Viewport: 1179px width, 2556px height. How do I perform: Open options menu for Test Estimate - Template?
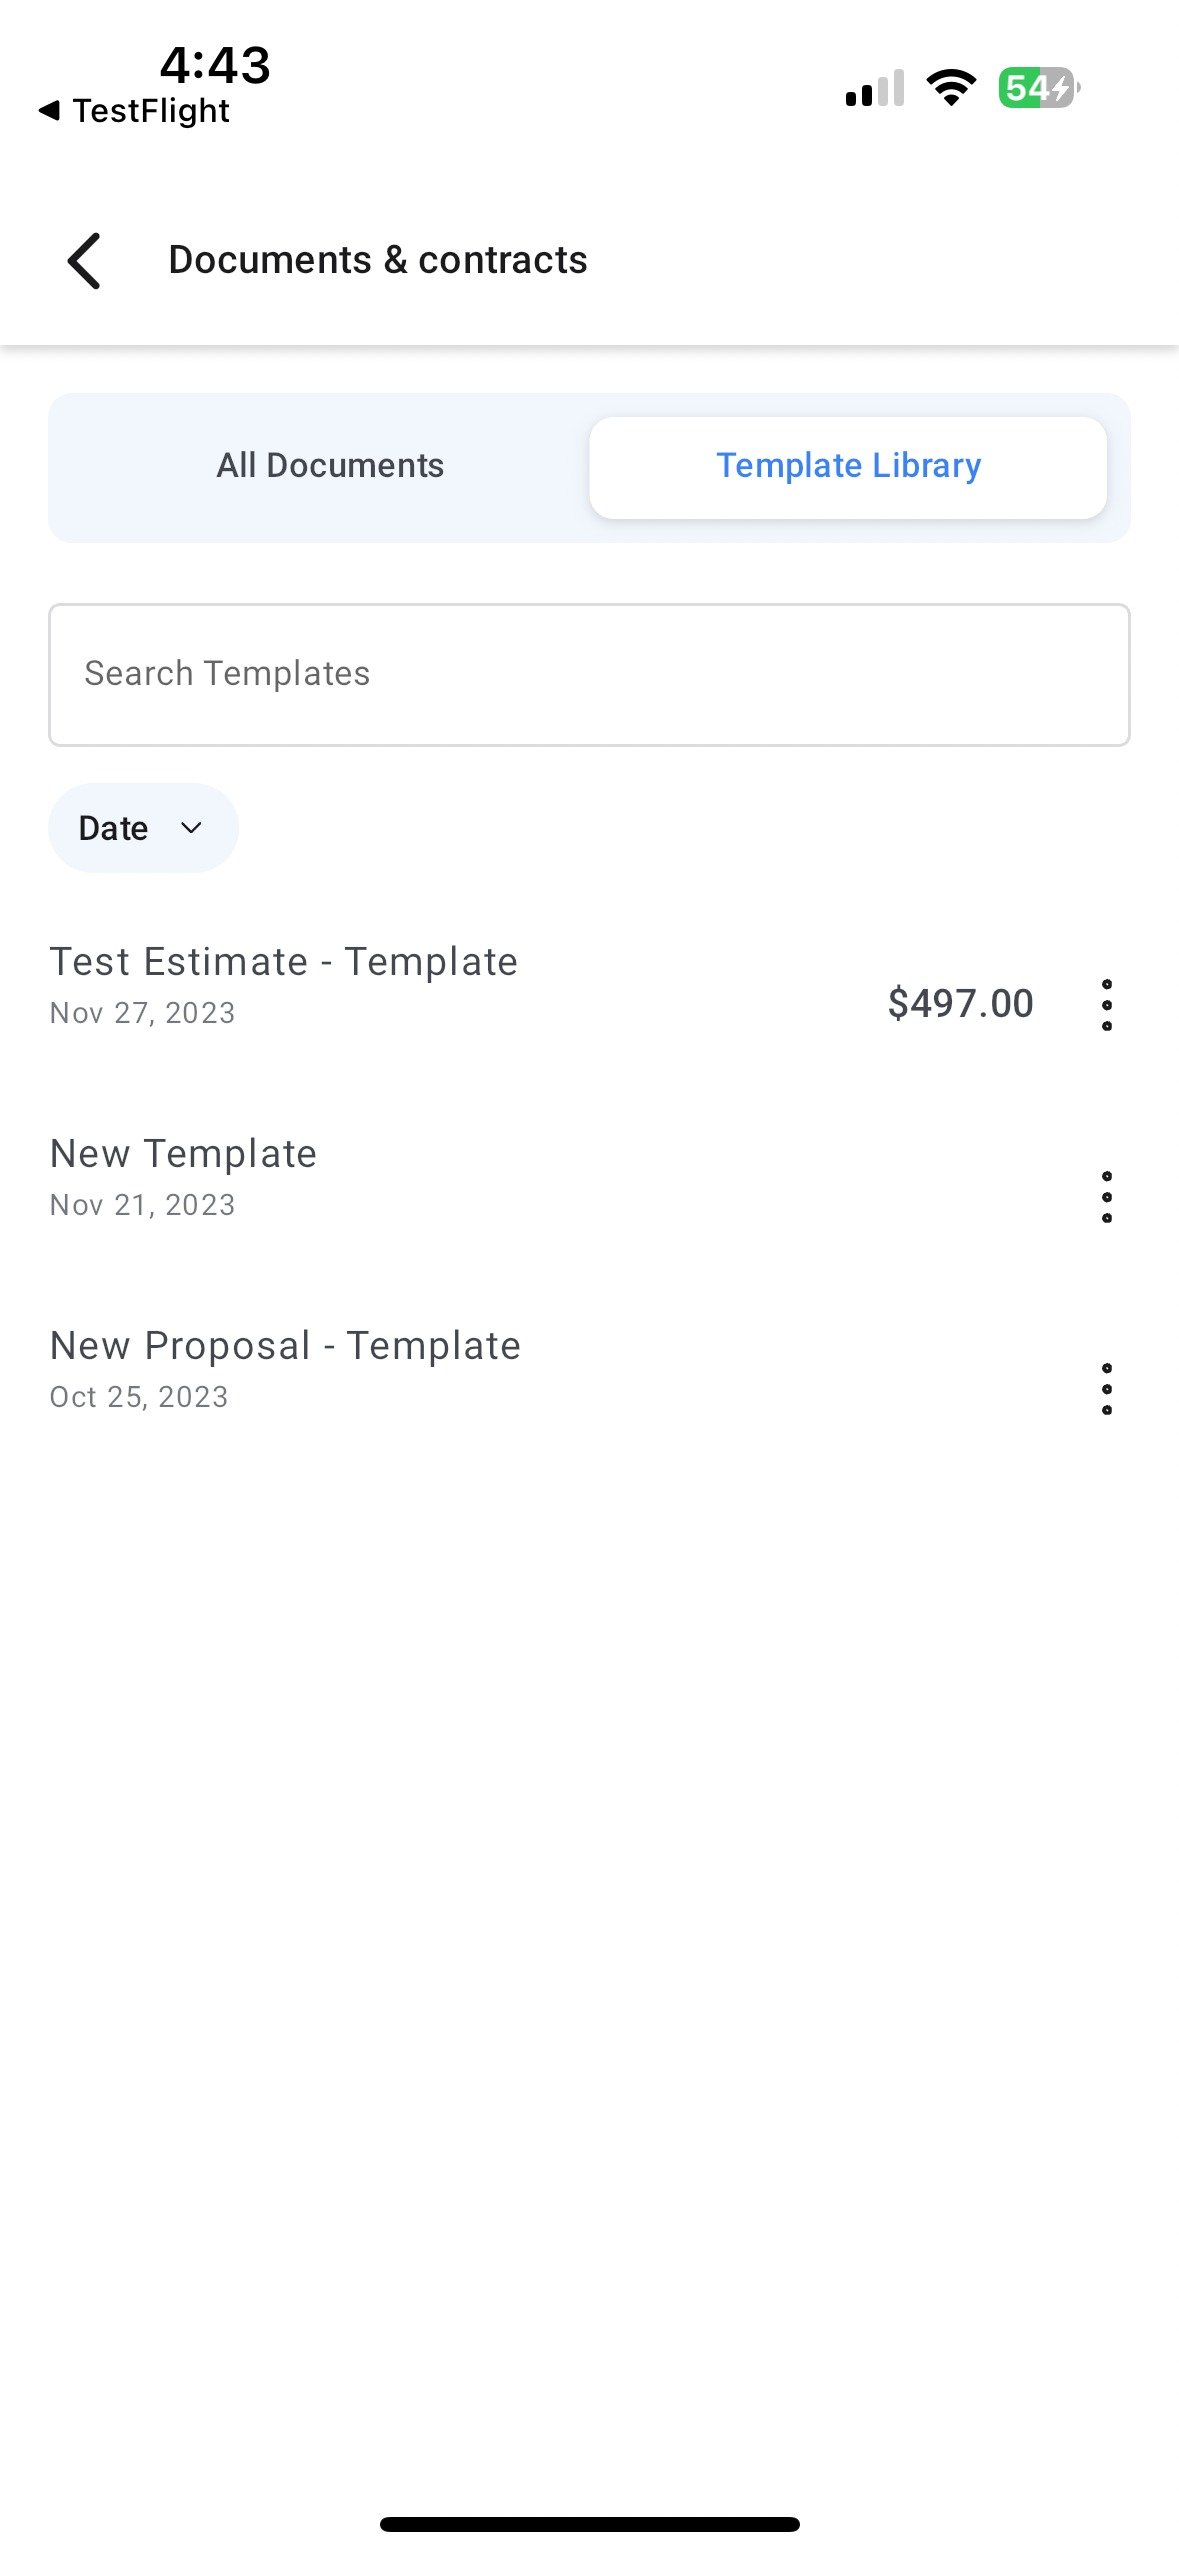click(1106, 1004)
